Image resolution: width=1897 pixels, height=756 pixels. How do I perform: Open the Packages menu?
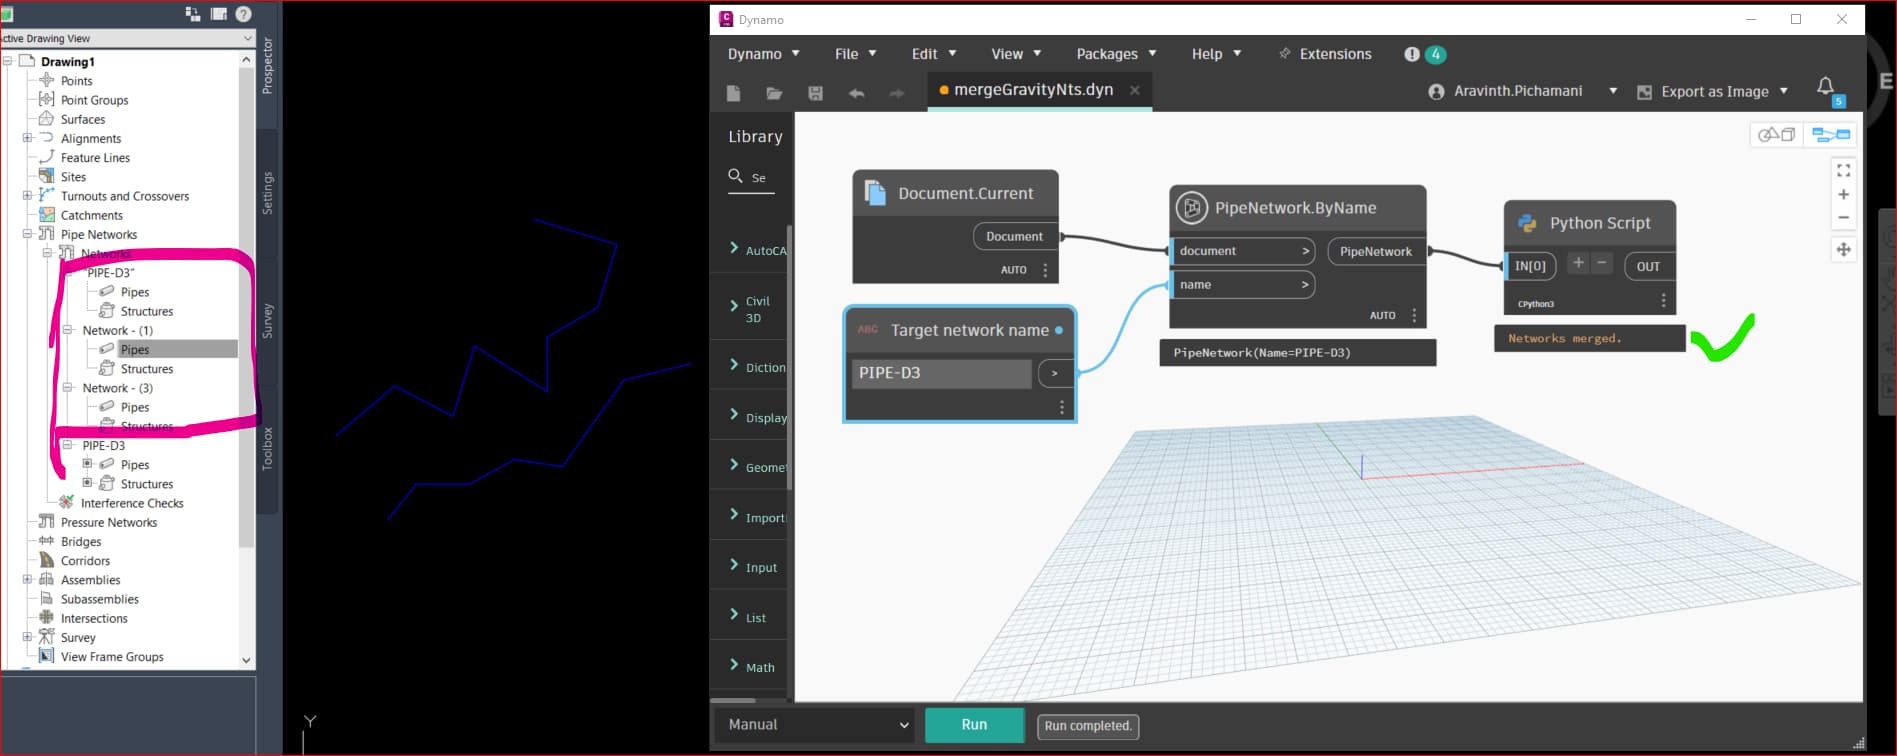[1116, 54]
